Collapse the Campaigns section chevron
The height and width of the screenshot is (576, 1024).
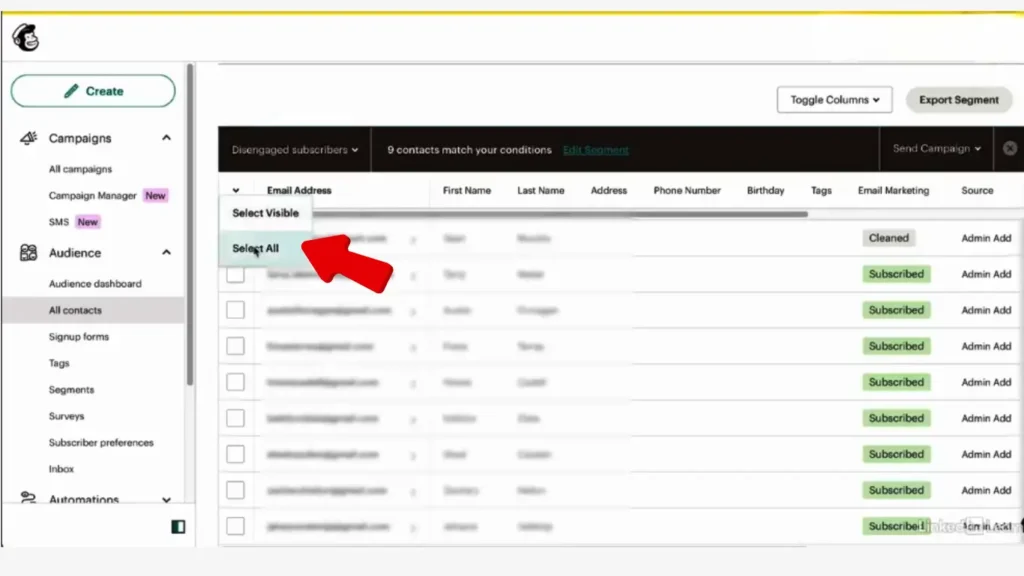tap(166, 138)
